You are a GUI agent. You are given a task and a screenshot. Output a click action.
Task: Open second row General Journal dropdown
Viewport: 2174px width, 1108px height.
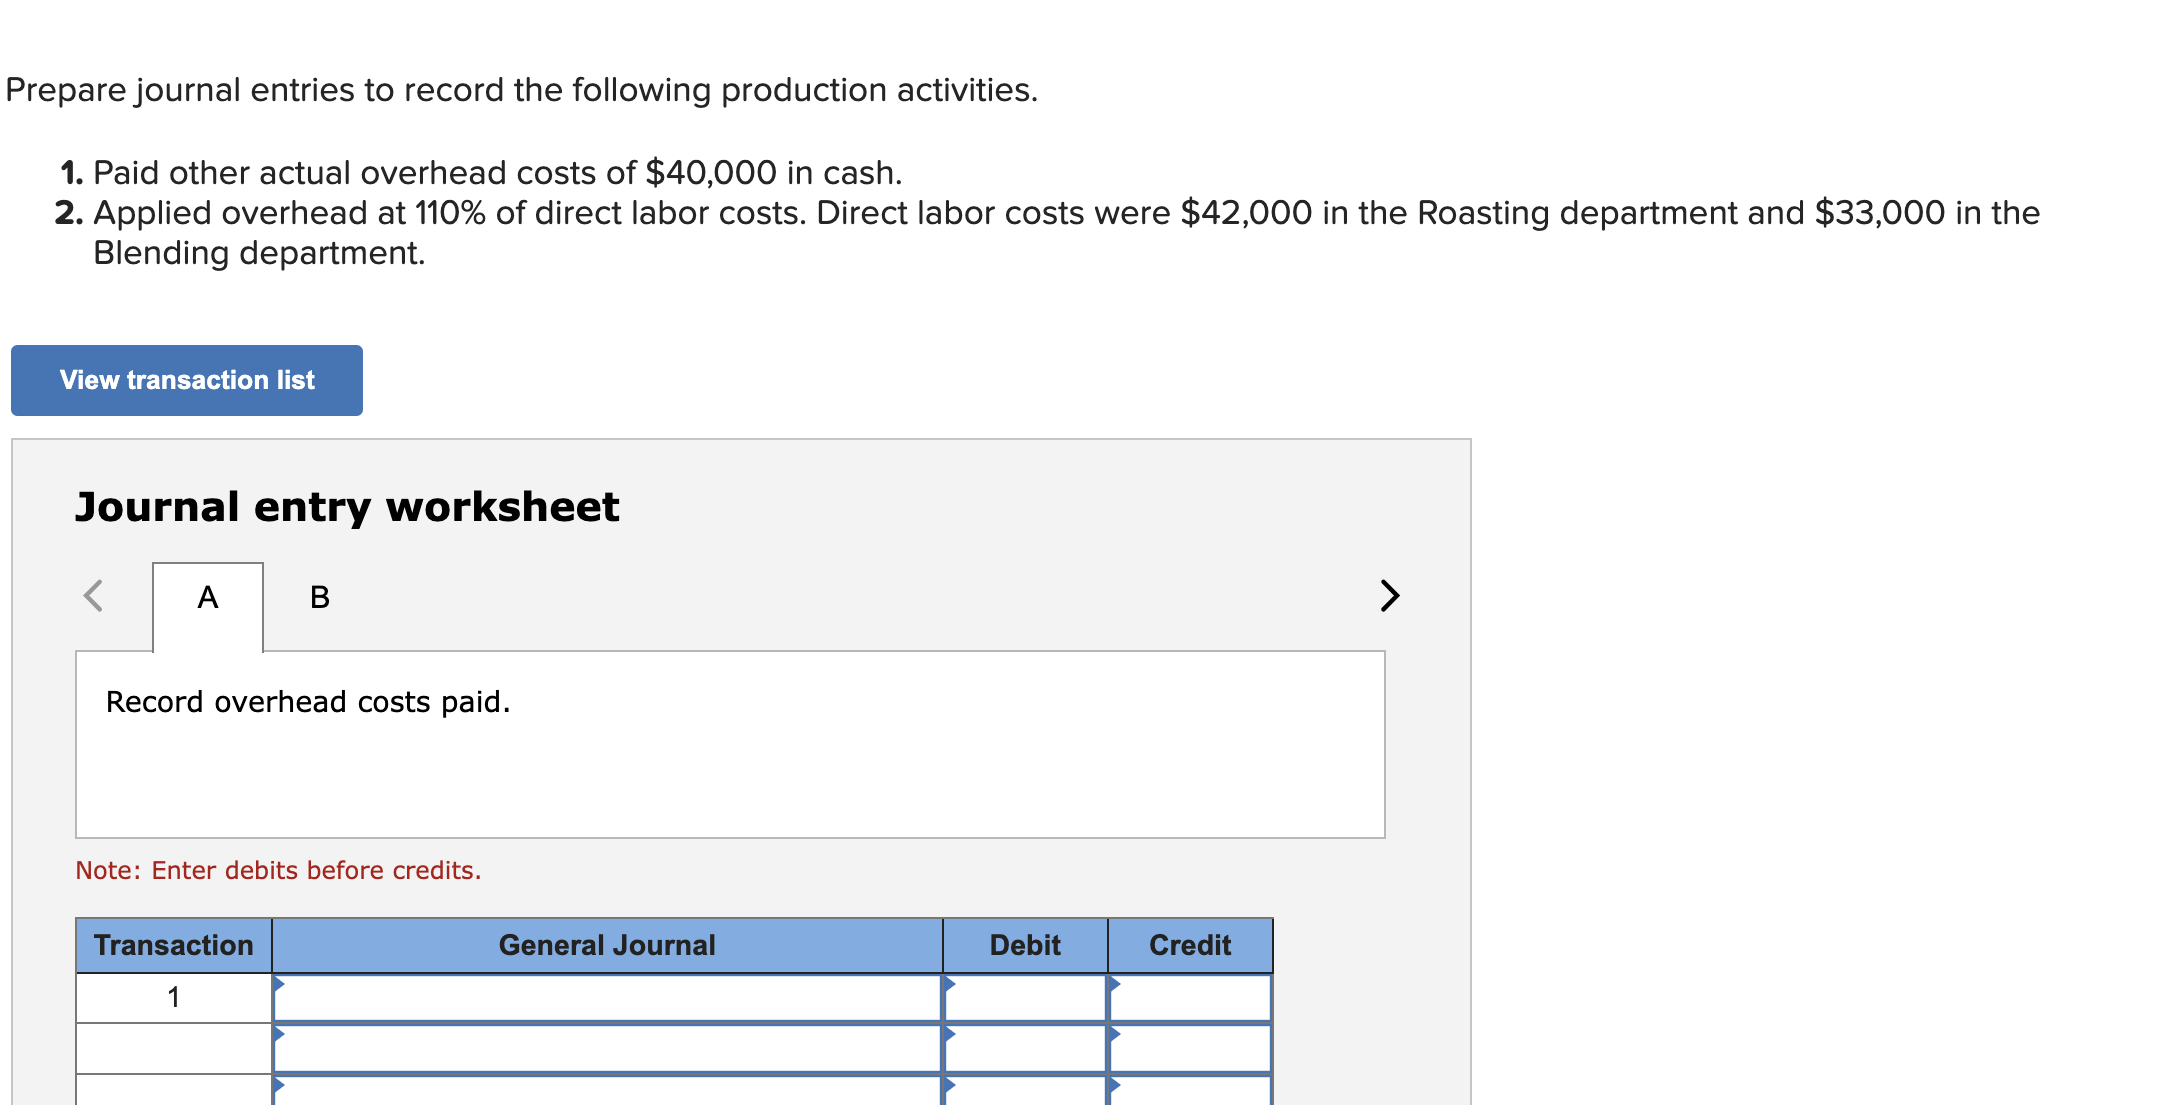607,1049
